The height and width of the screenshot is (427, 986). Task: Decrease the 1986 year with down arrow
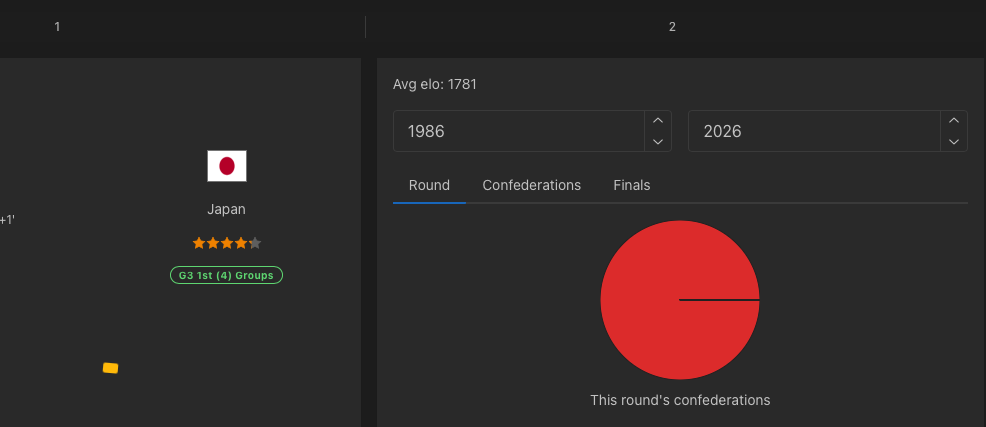(657, 142)
